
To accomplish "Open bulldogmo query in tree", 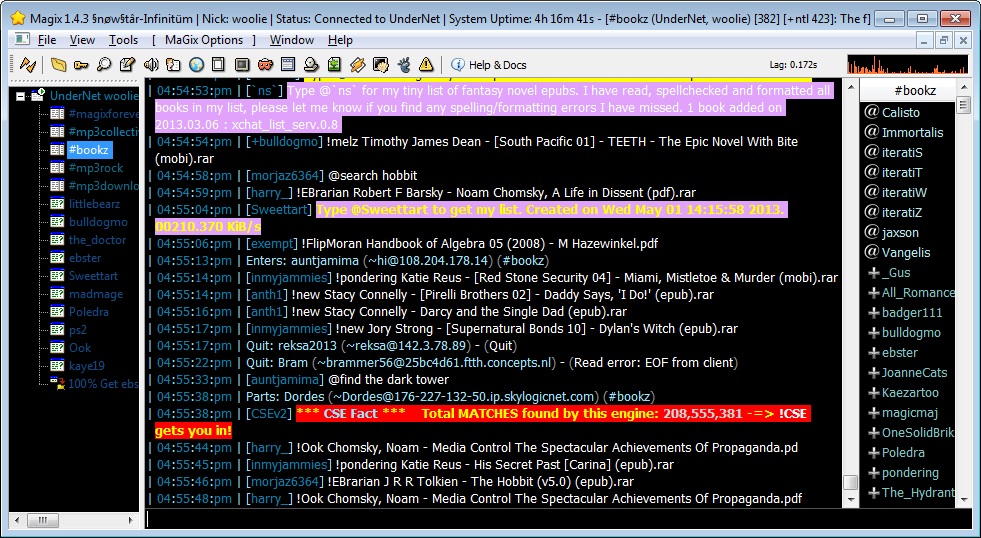I will click(x=98, y=222).
